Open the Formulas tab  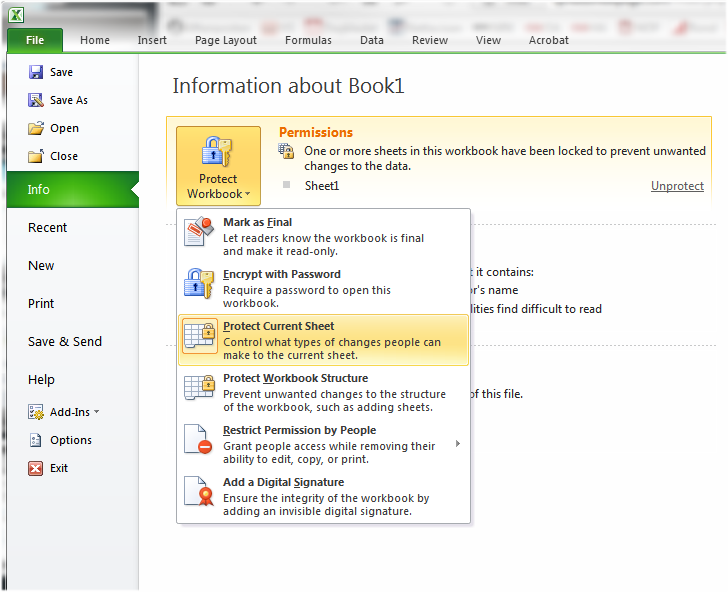point(308,40)
